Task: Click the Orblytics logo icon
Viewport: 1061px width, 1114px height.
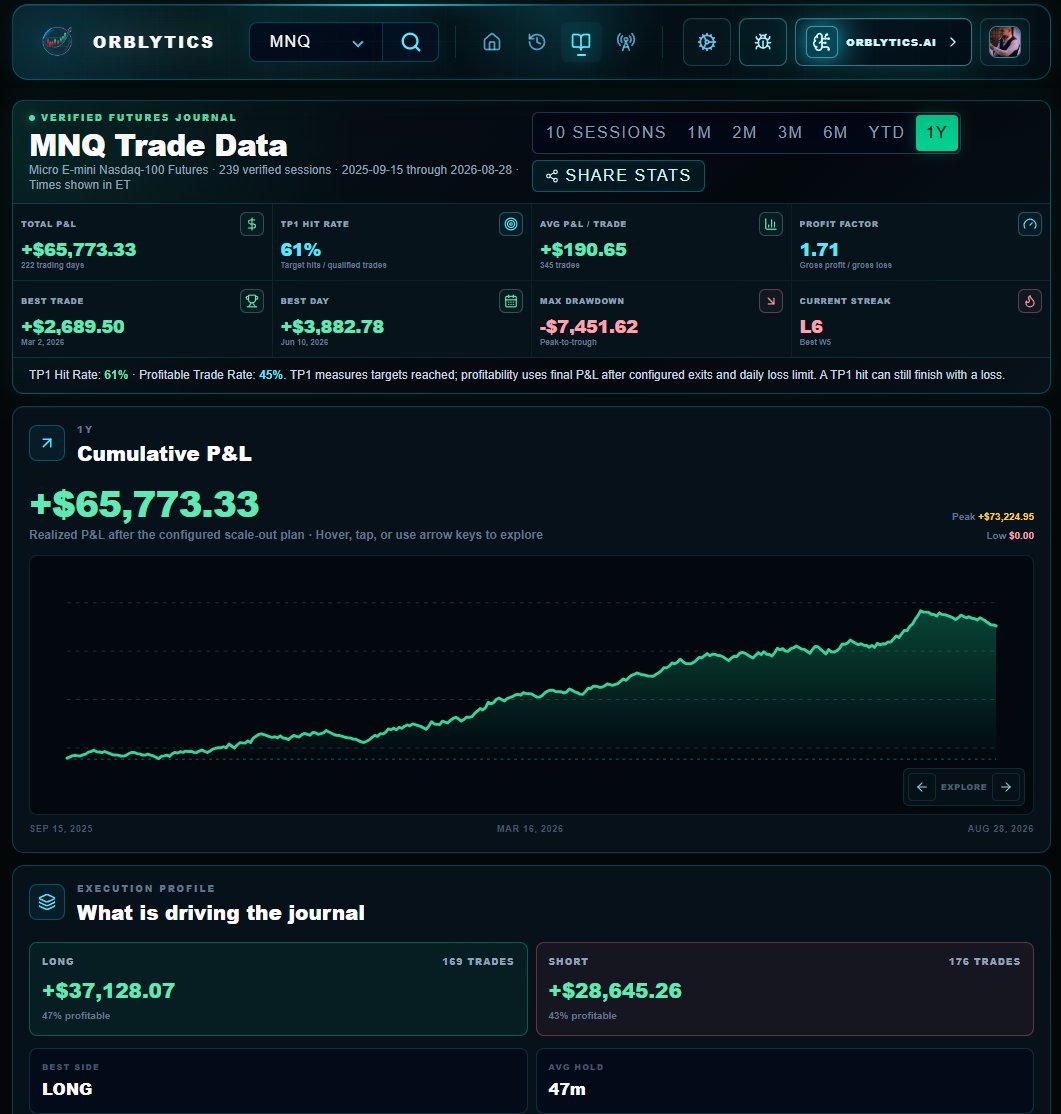Action: pos(57,42)
